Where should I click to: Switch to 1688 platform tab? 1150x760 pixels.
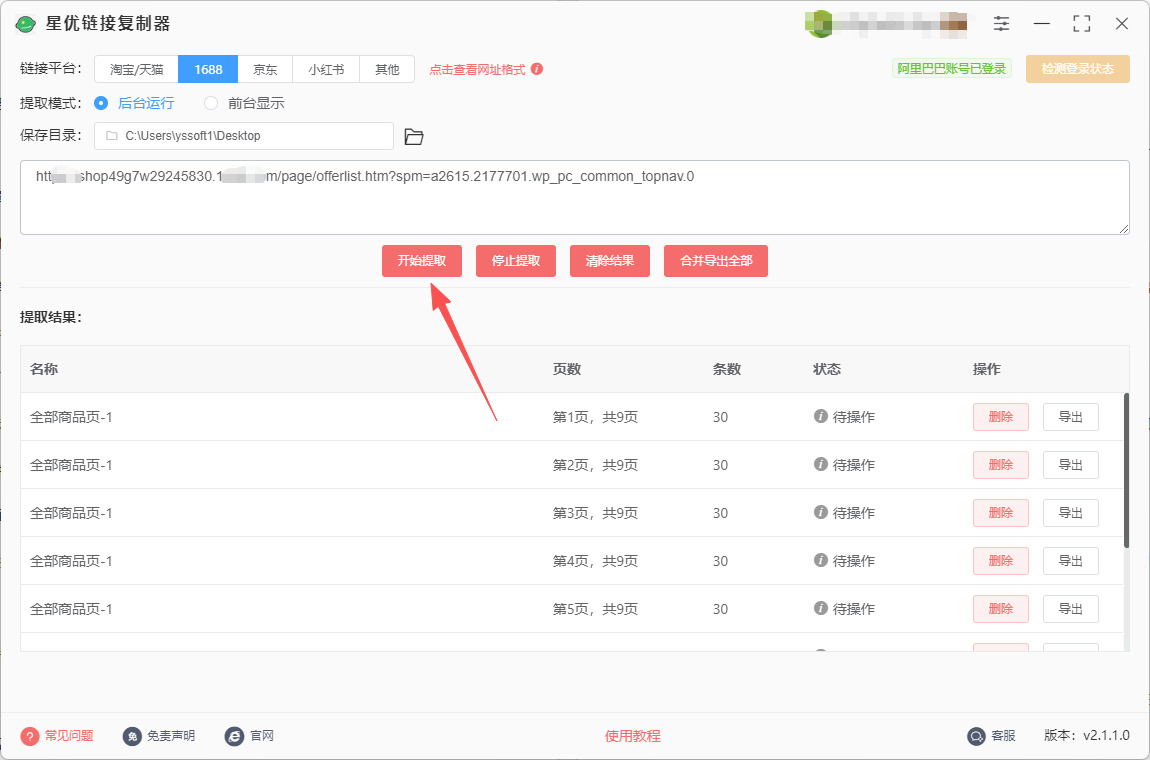pos(208,70)
